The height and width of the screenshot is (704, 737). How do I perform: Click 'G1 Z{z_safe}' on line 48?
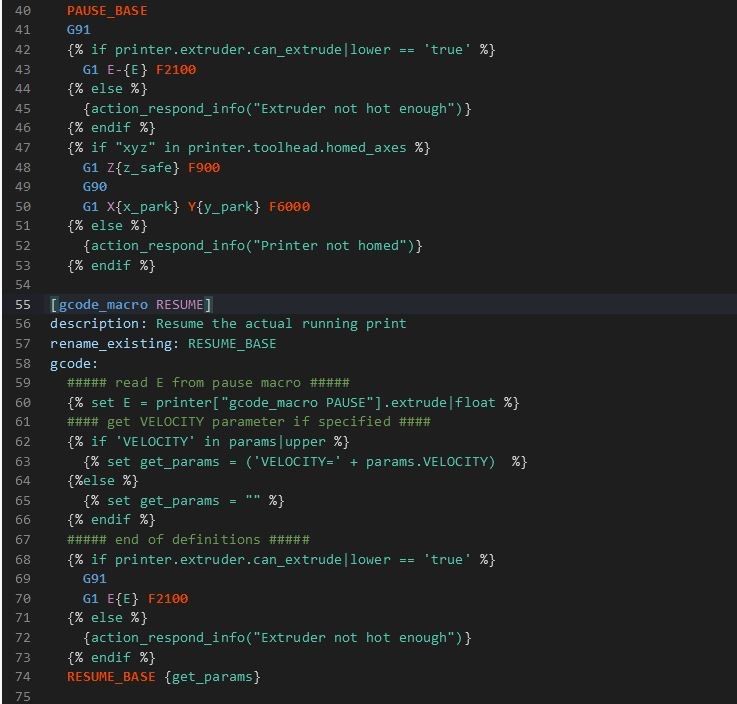pyautogui.click(x=131, y=168)
